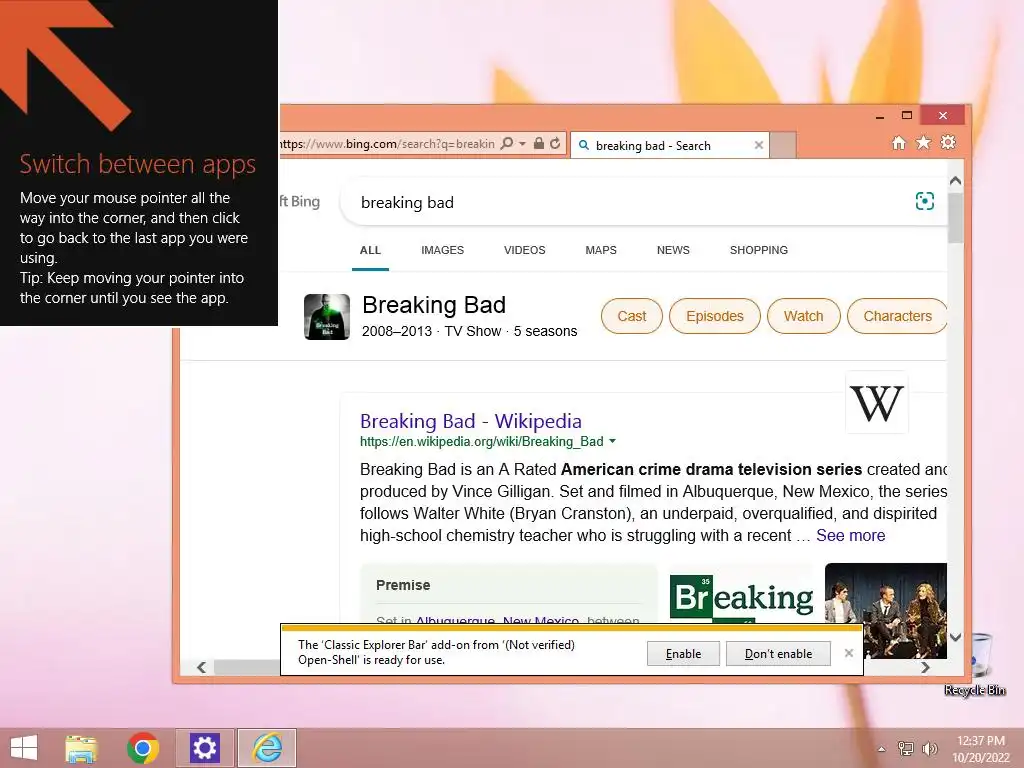Open a new blank tab
1024x768 pixels.
pyautogui.click(x=783, y=145)
